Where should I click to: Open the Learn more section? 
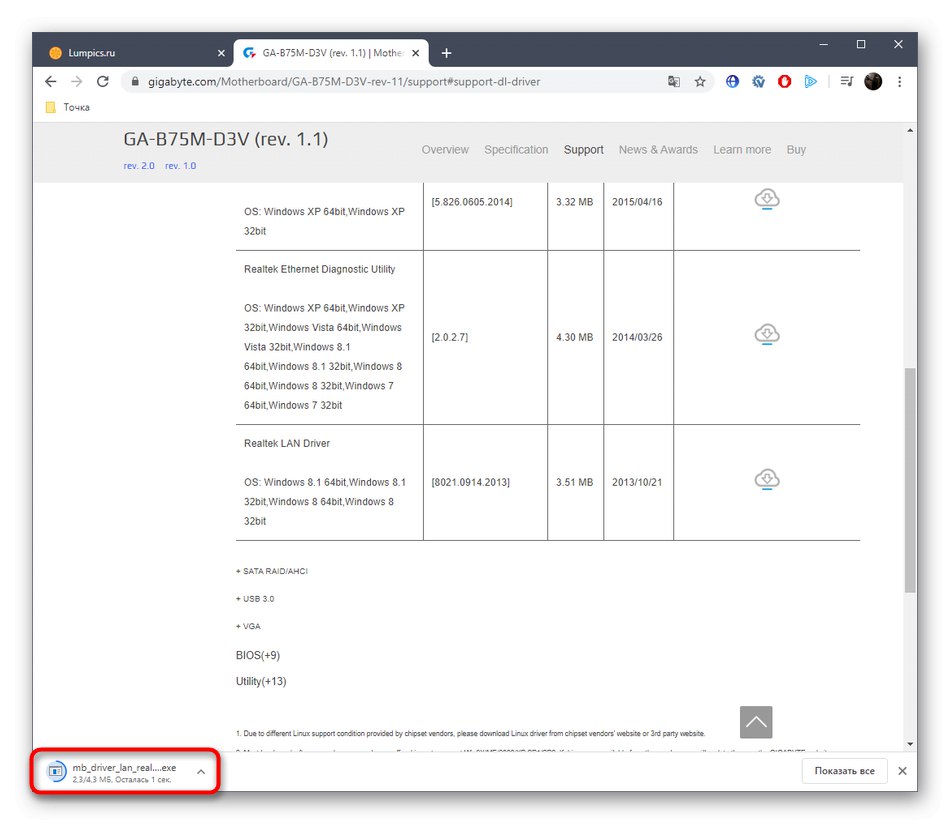click(742, 150)
